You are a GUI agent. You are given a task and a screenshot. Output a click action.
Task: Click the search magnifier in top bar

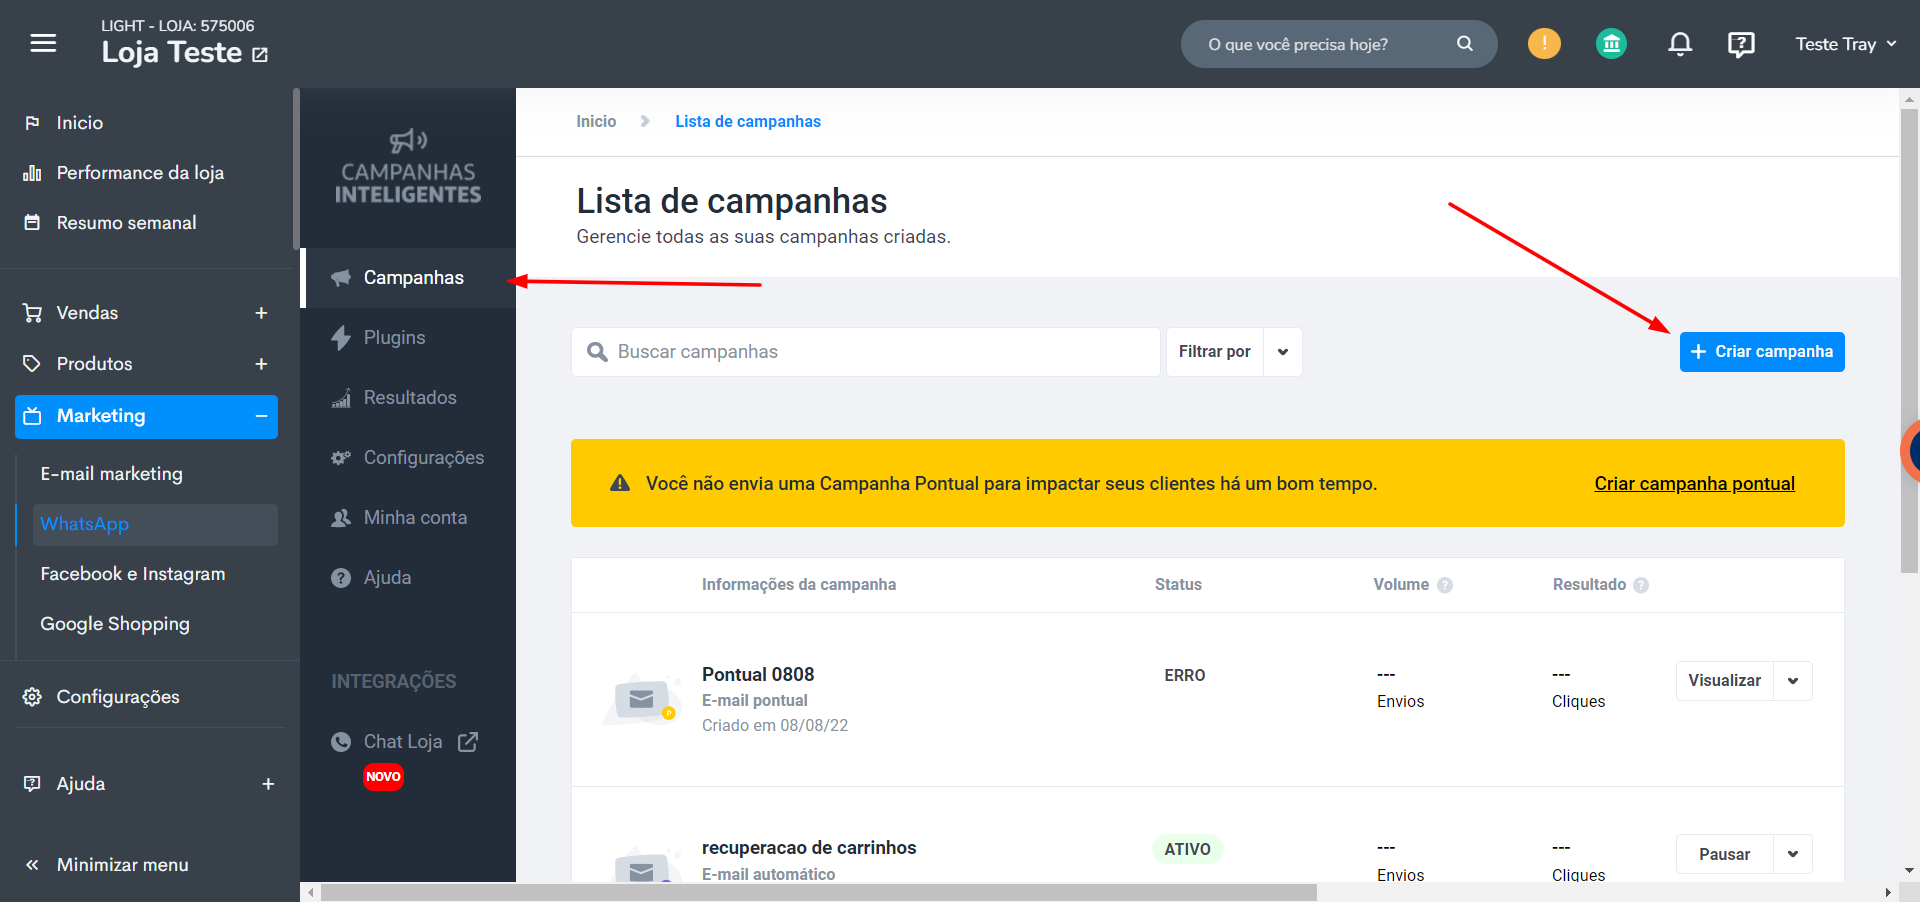(1465, 44)
